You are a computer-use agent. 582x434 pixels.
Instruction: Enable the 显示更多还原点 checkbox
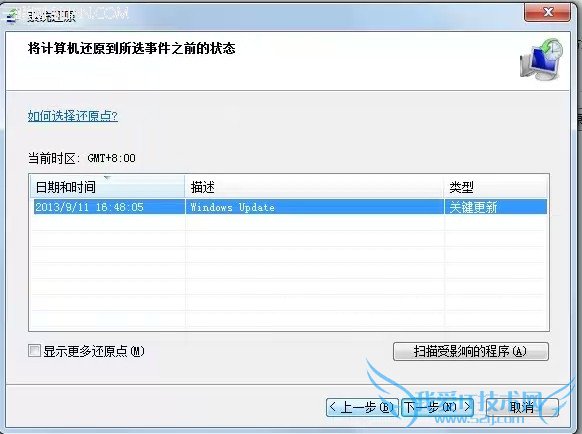point(35,350)
